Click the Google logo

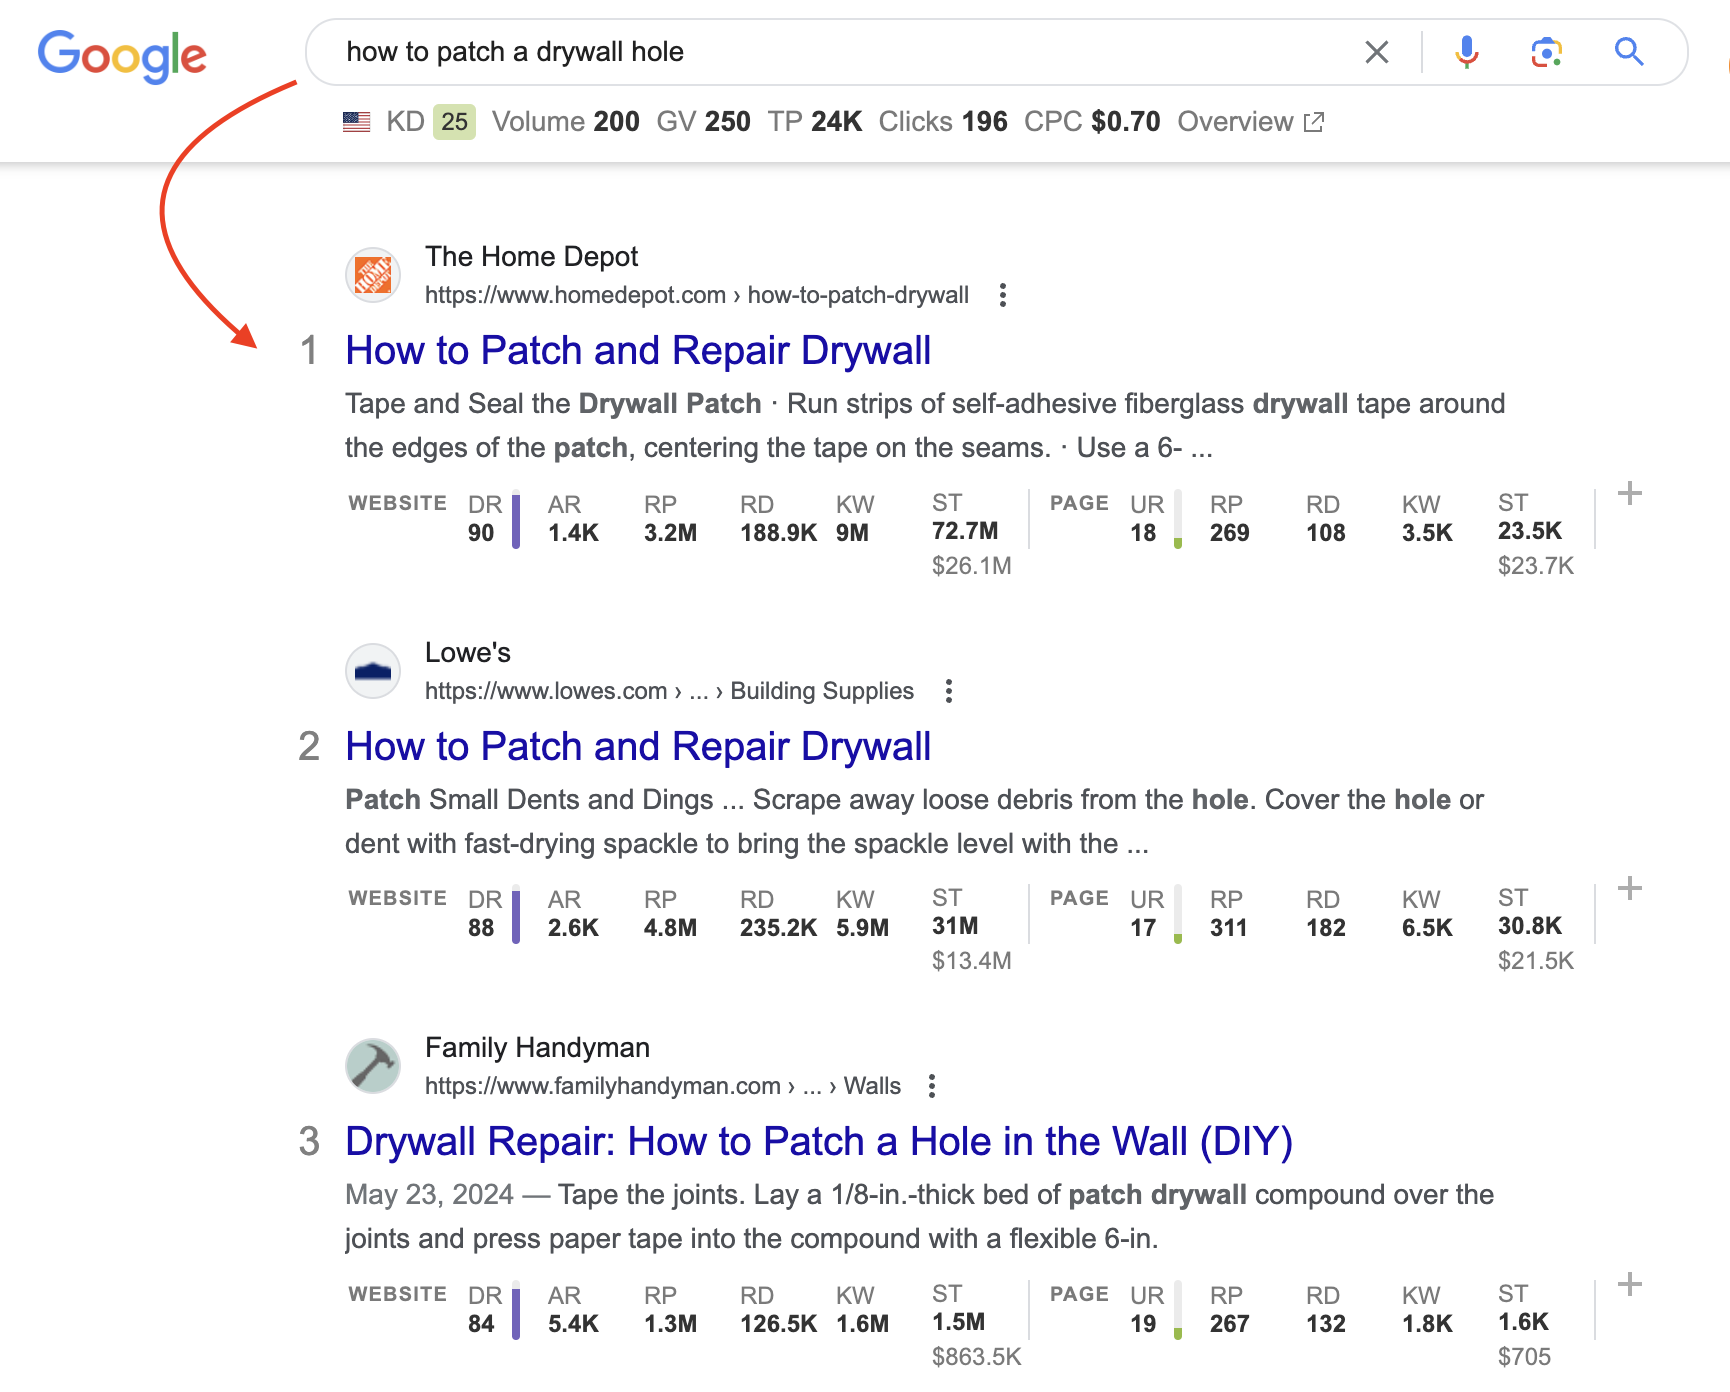122,55
